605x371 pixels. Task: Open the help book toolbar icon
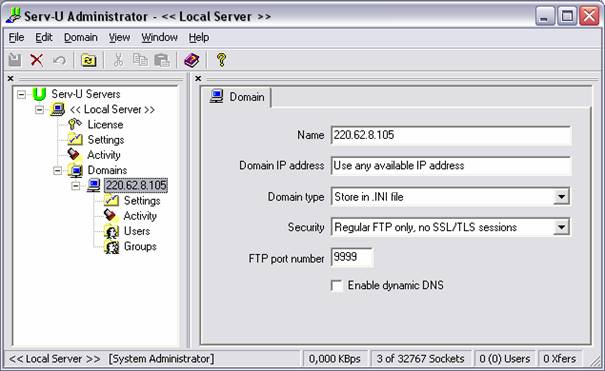click(x=192, y=60)
